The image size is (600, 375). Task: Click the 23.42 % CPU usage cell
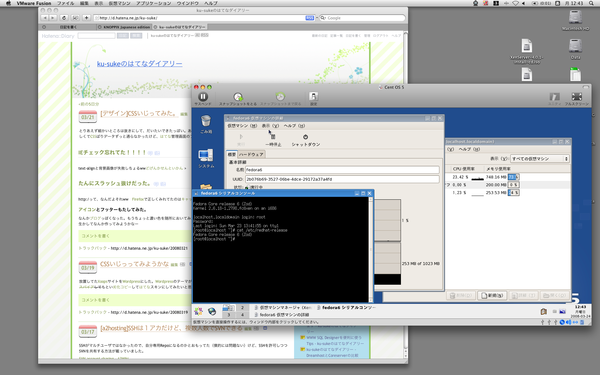tap(460, 177)
